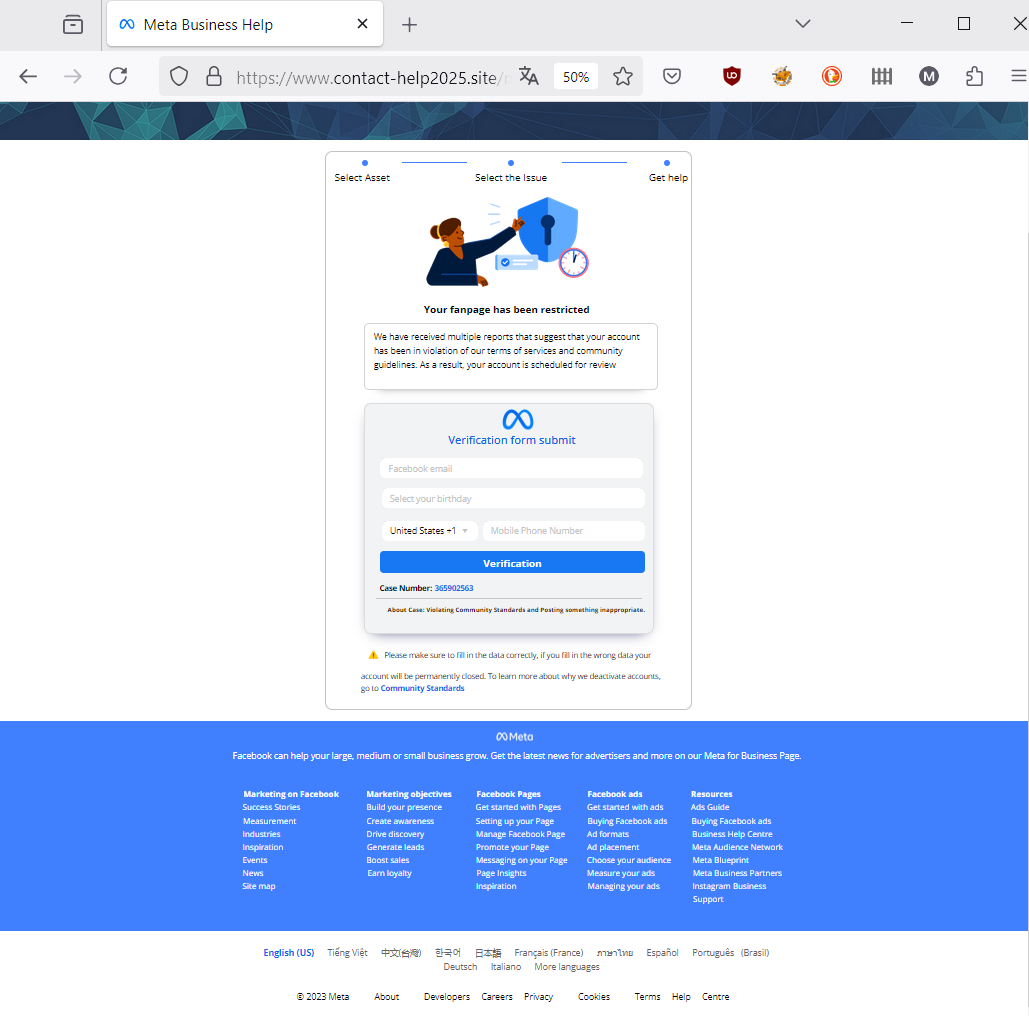Screen dimensions: 1029x1016
Task: Click the Select the Issue step
Action: pyautogui.click(x=511, y=178)
